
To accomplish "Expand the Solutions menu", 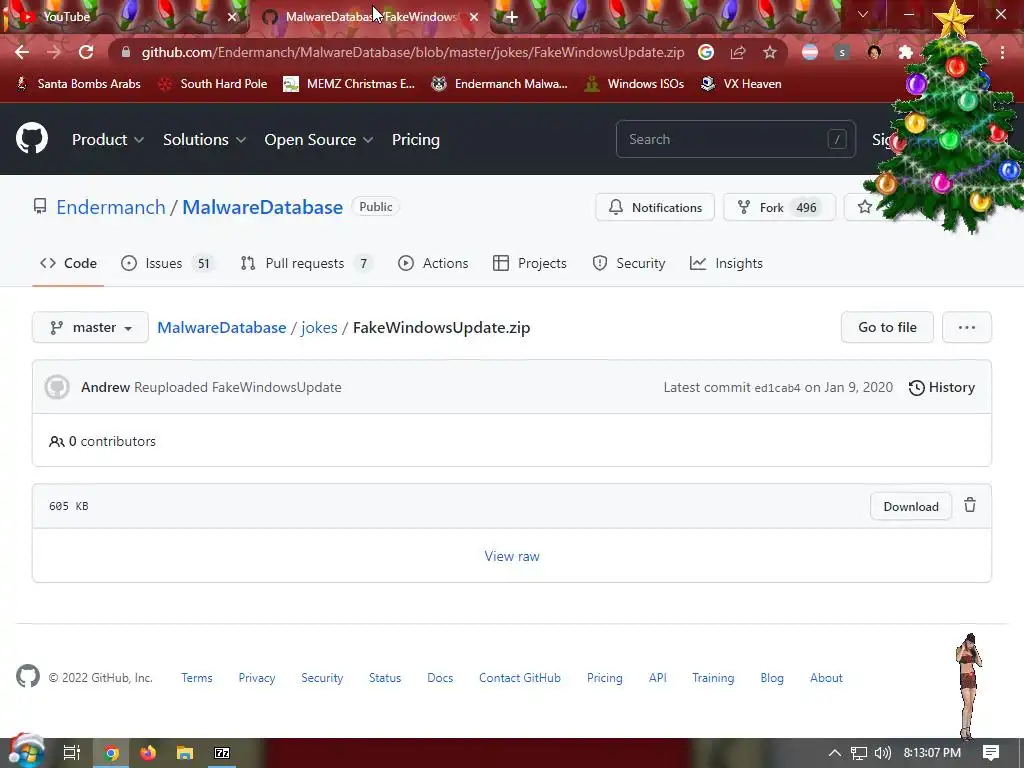I will (x=204, y=139).
